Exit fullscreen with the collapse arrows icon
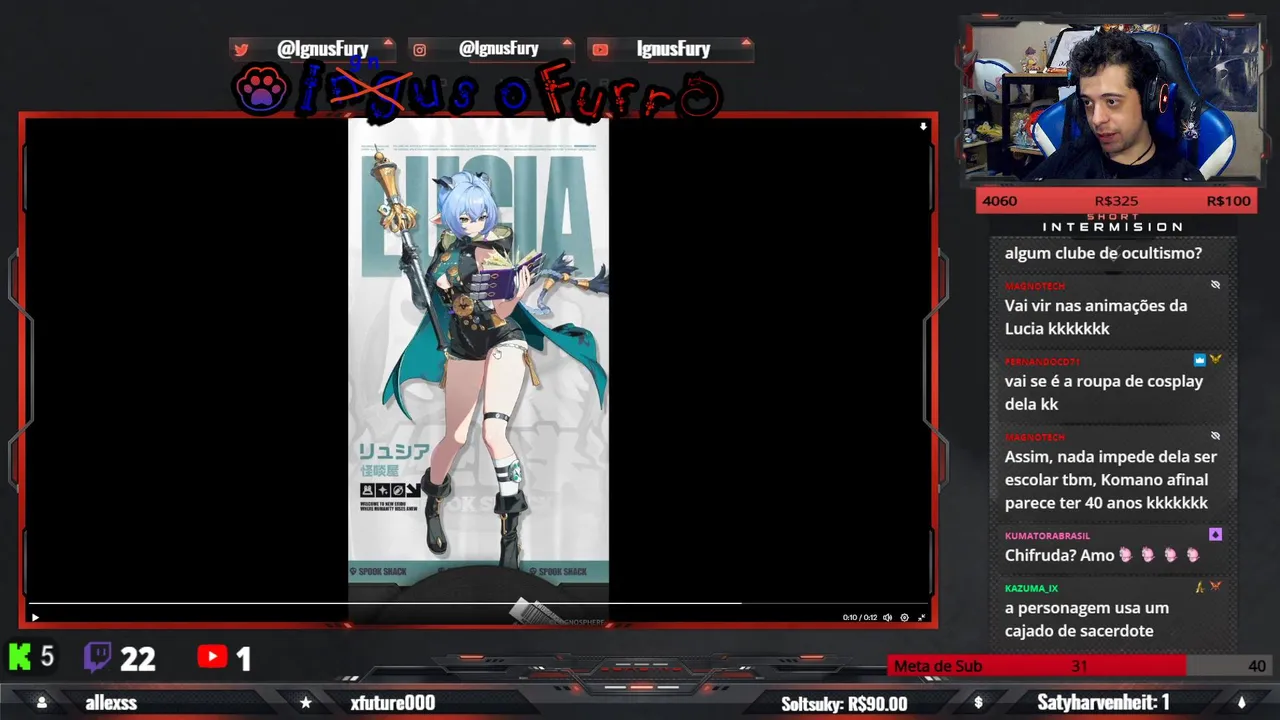The width and height of the screenshot is (1280, 720). pos(921,618)
